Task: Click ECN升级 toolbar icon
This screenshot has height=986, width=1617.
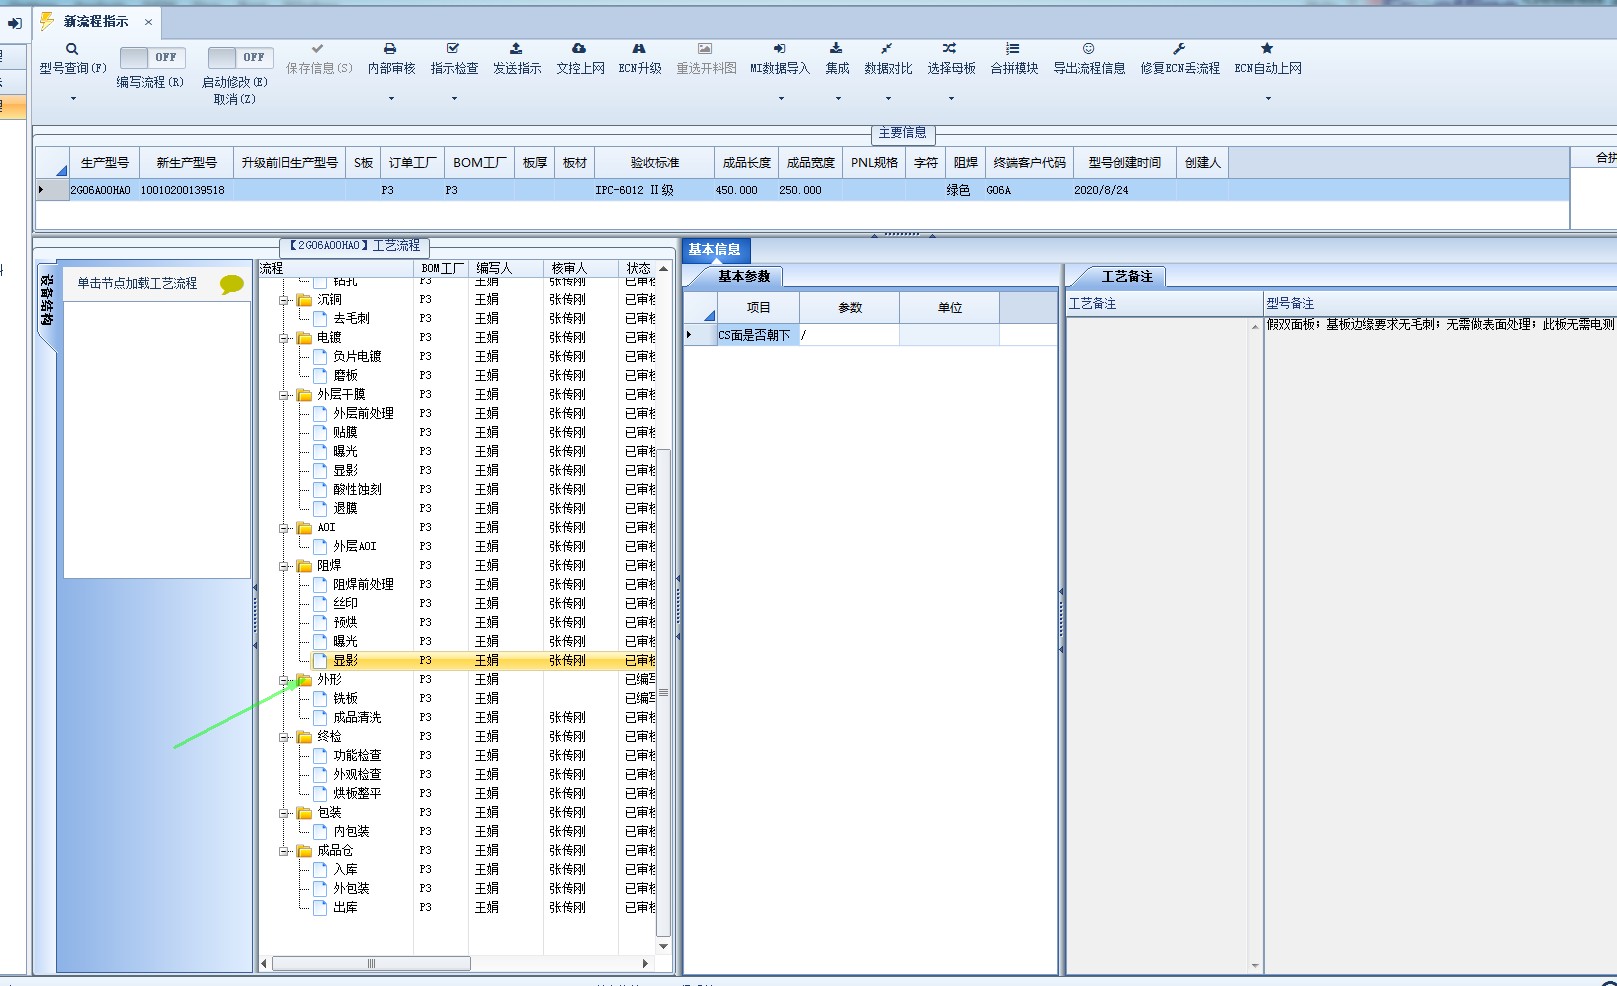Action: click(x=639, y=48)
